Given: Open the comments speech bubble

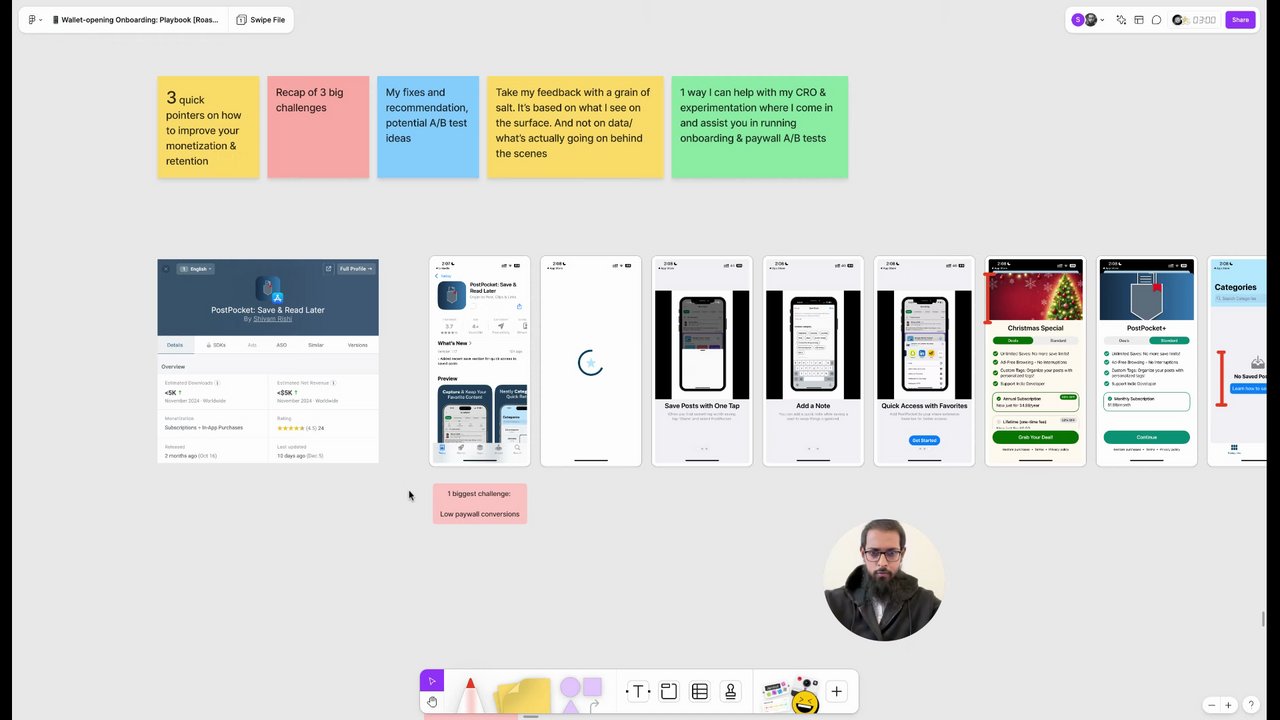Looking at the screenshot, I should (1157, 20).
